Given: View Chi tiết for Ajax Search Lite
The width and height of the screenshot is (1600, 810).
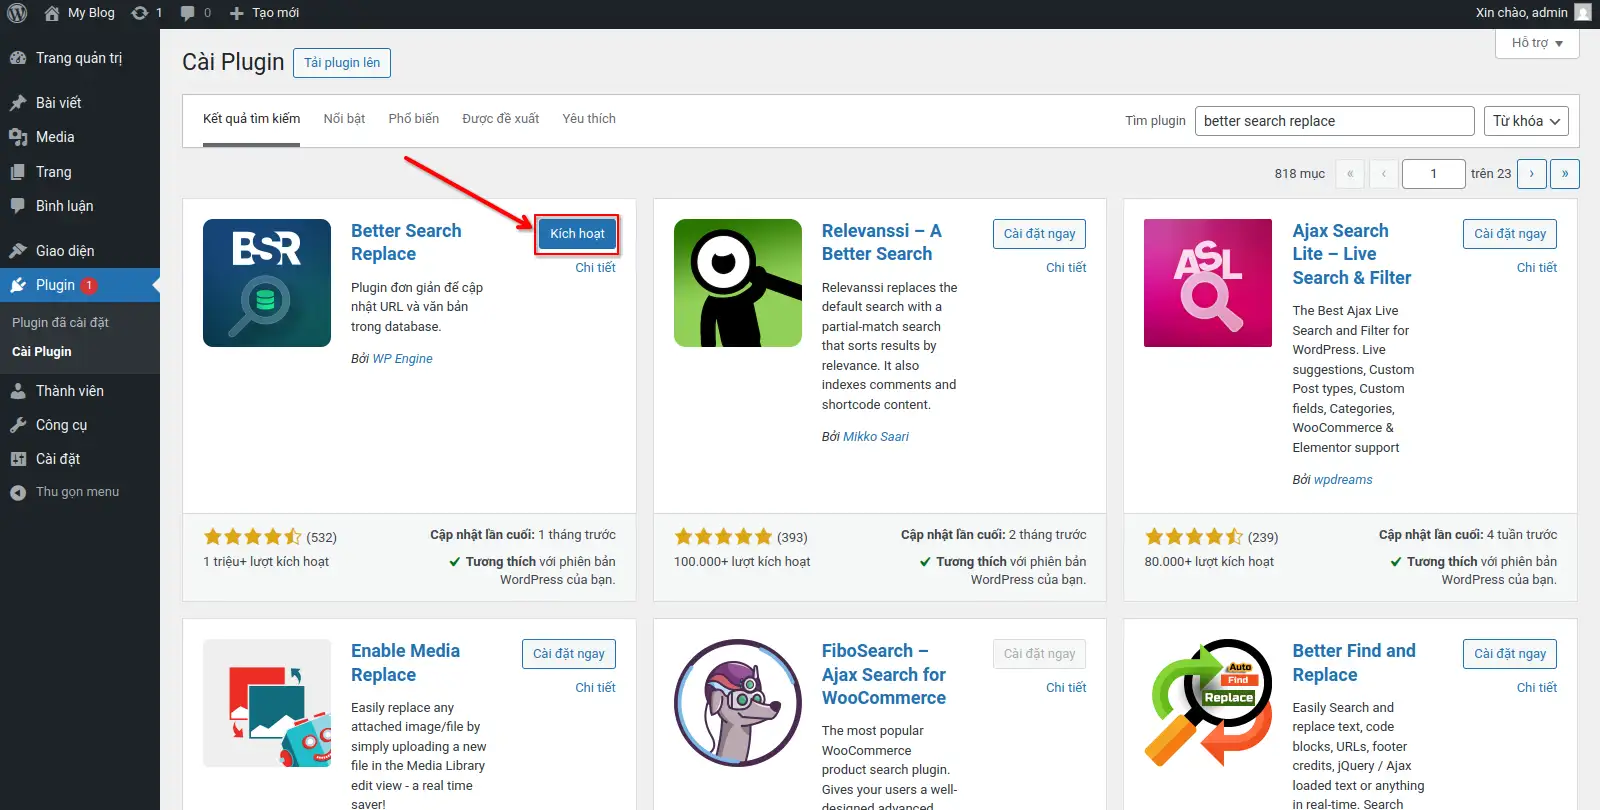Looking at the screenshot, I should pyautogui.click(x=1536, y=268).
